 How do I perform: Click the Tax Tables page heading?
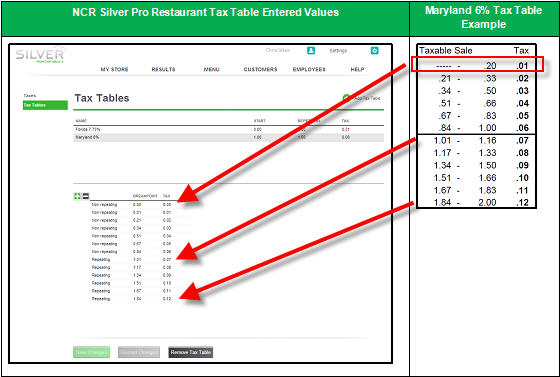(102, 98)
